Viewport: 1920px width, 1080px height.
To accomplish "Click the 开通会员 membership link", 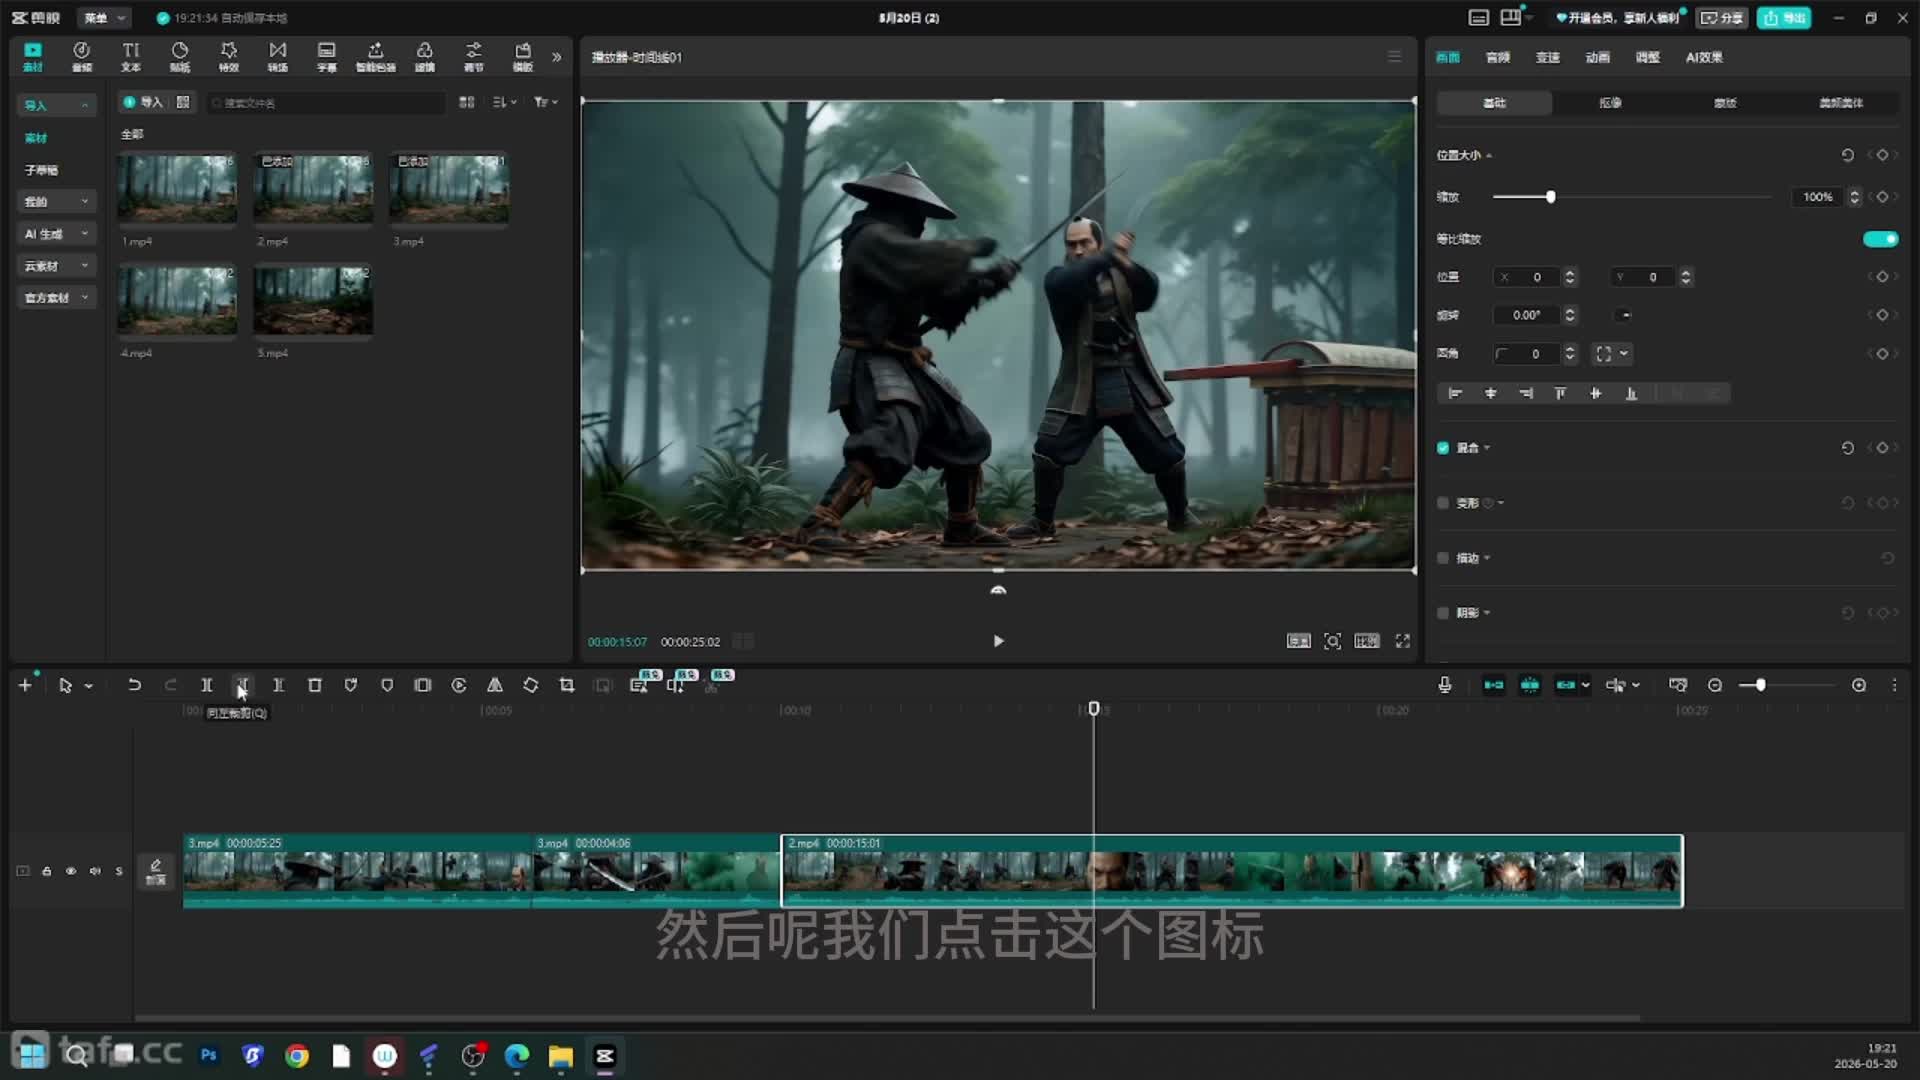I will click(1618, 18).
